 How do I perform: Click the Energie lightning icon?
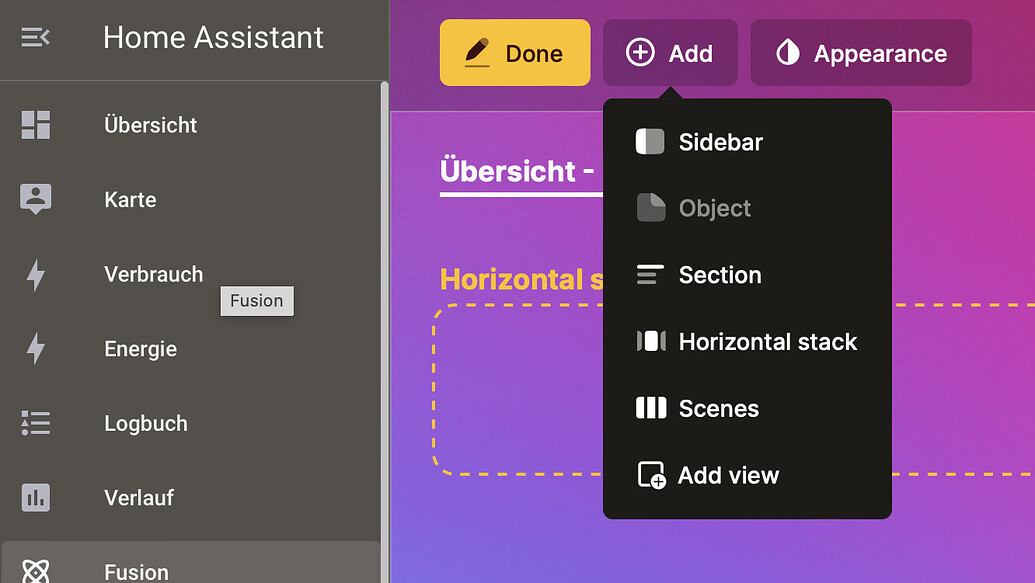[36, 348]
